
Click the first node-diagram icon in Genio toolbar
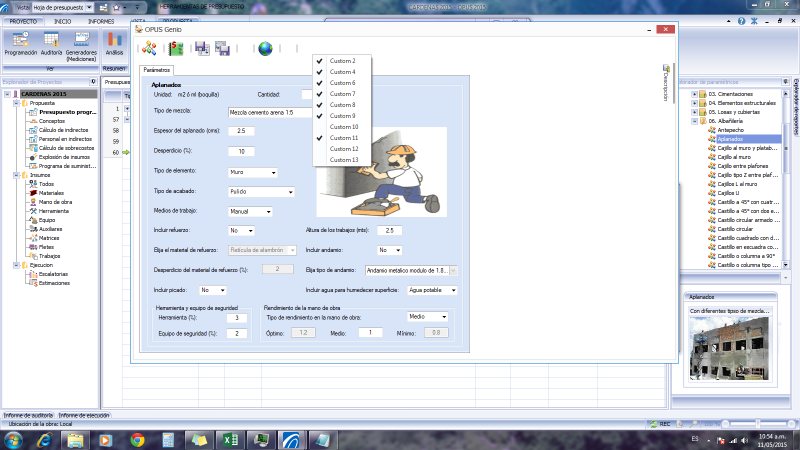coord(149,48)
